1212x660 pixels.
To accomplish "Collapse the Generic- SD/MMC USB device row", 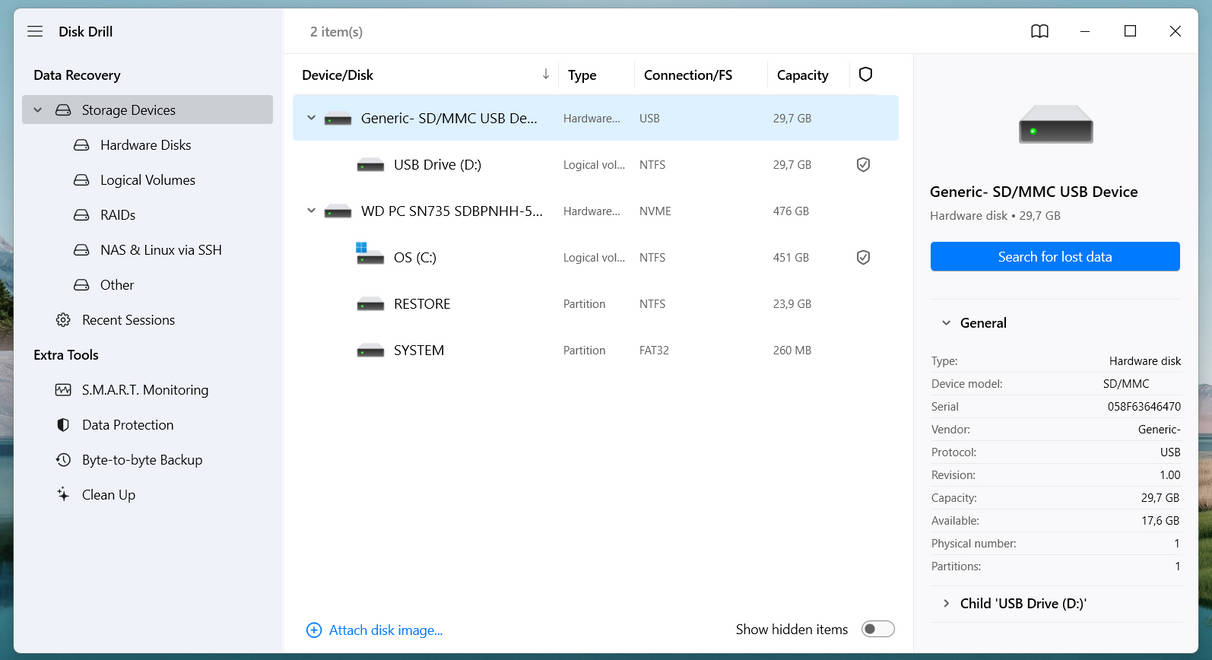I will [x=311, y=118].
